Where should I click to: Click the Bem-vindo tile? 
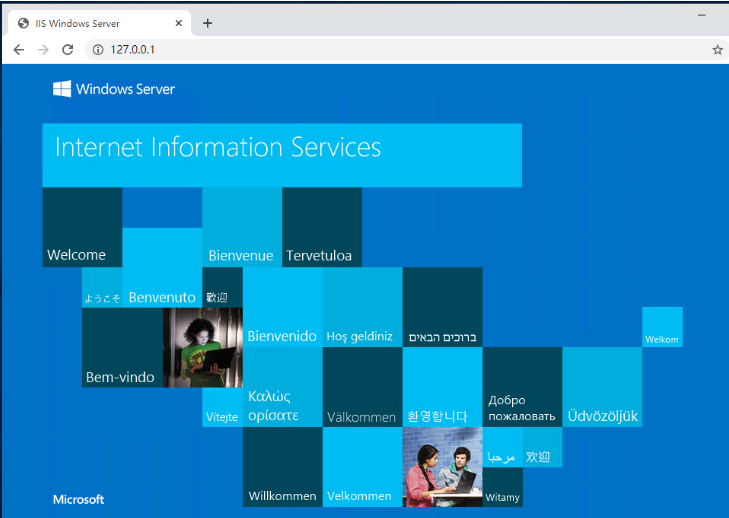122,348
